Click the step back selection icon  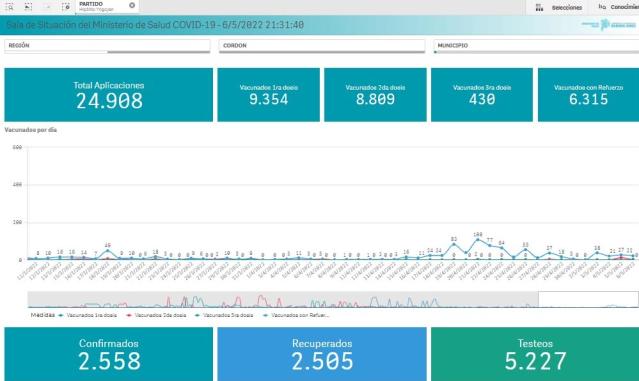coord(28,7)
